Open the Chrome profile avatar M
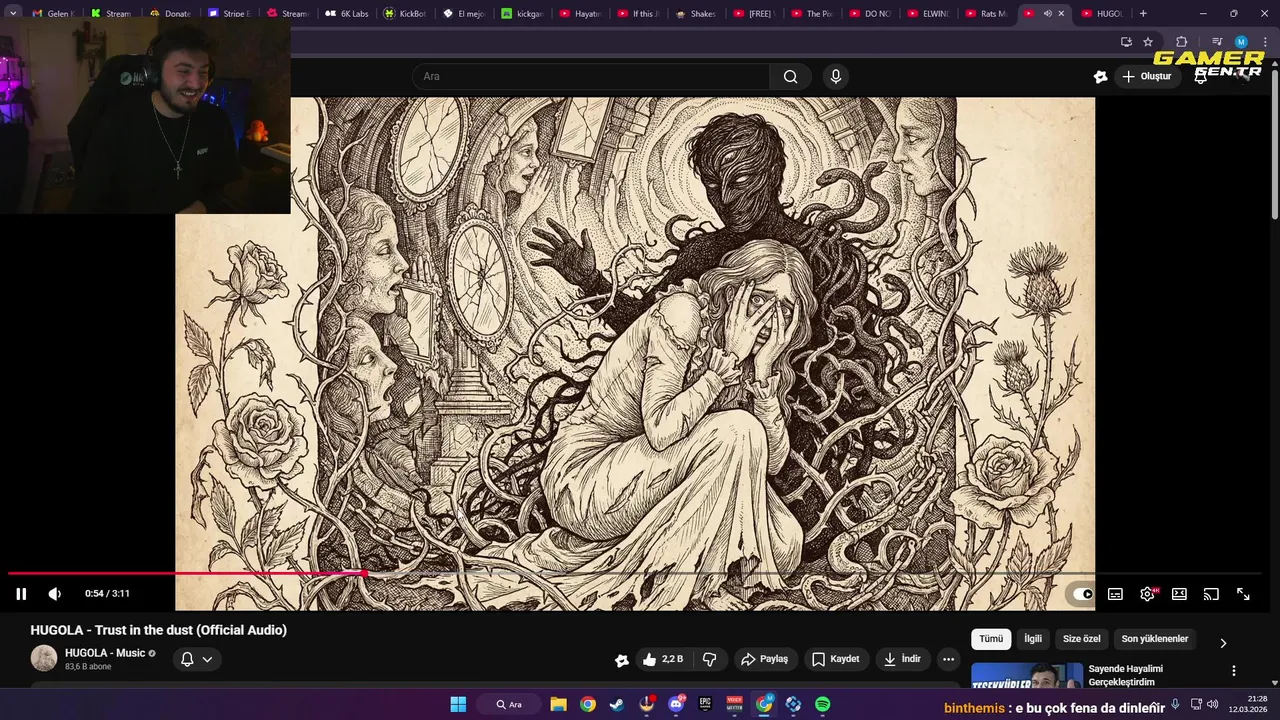 1241,42
